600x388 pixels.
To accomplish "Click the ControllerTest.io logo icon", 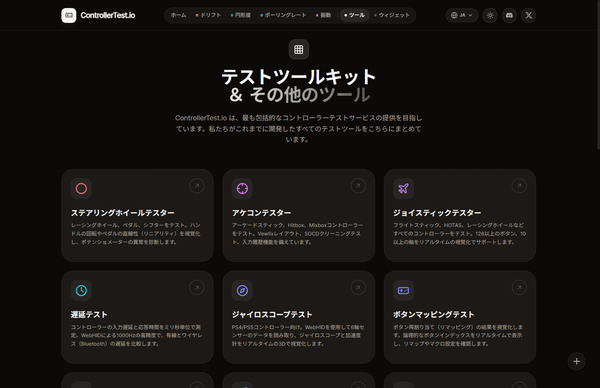I will [69, 15].
